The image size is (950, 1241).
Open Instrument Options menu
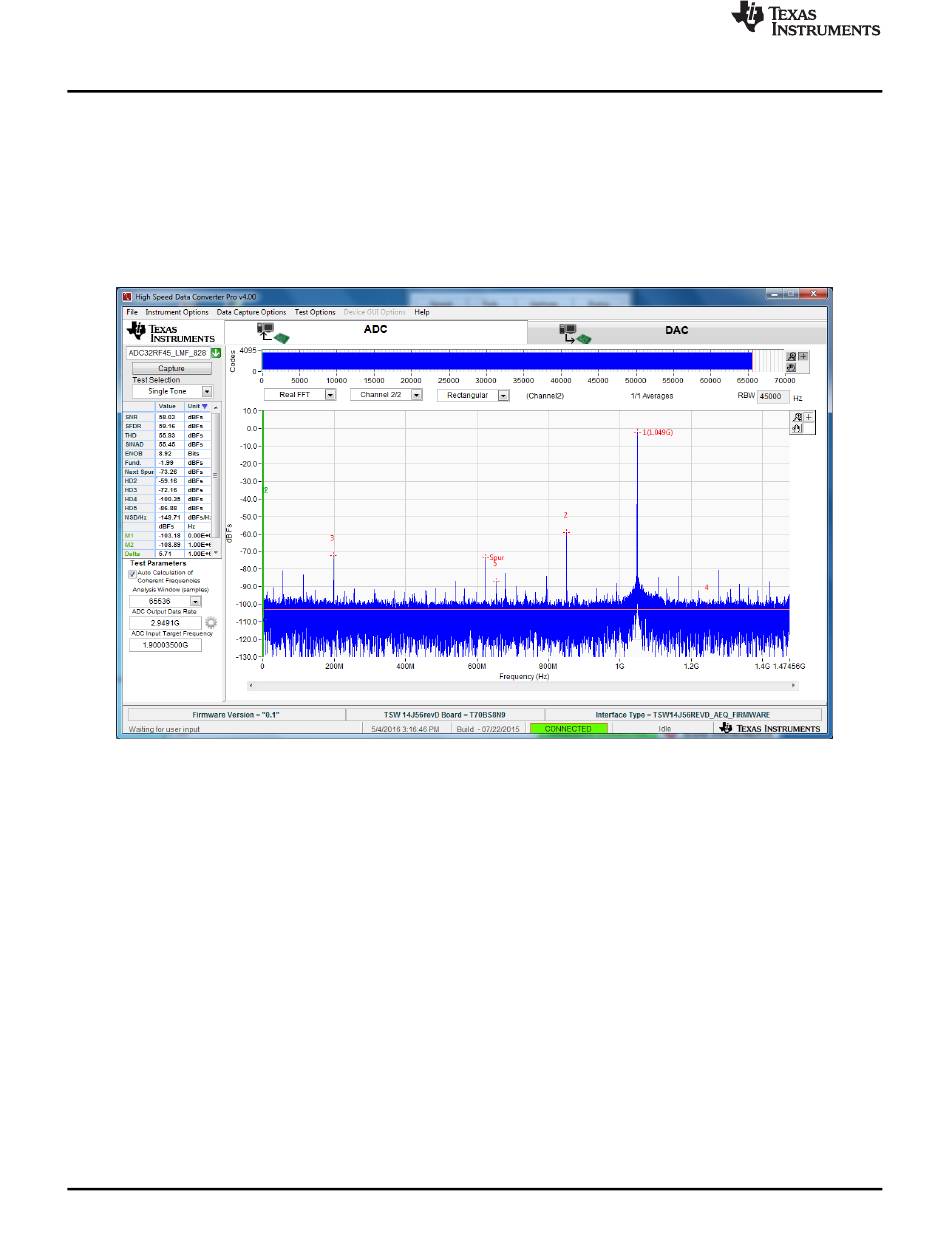pos(177,312)
